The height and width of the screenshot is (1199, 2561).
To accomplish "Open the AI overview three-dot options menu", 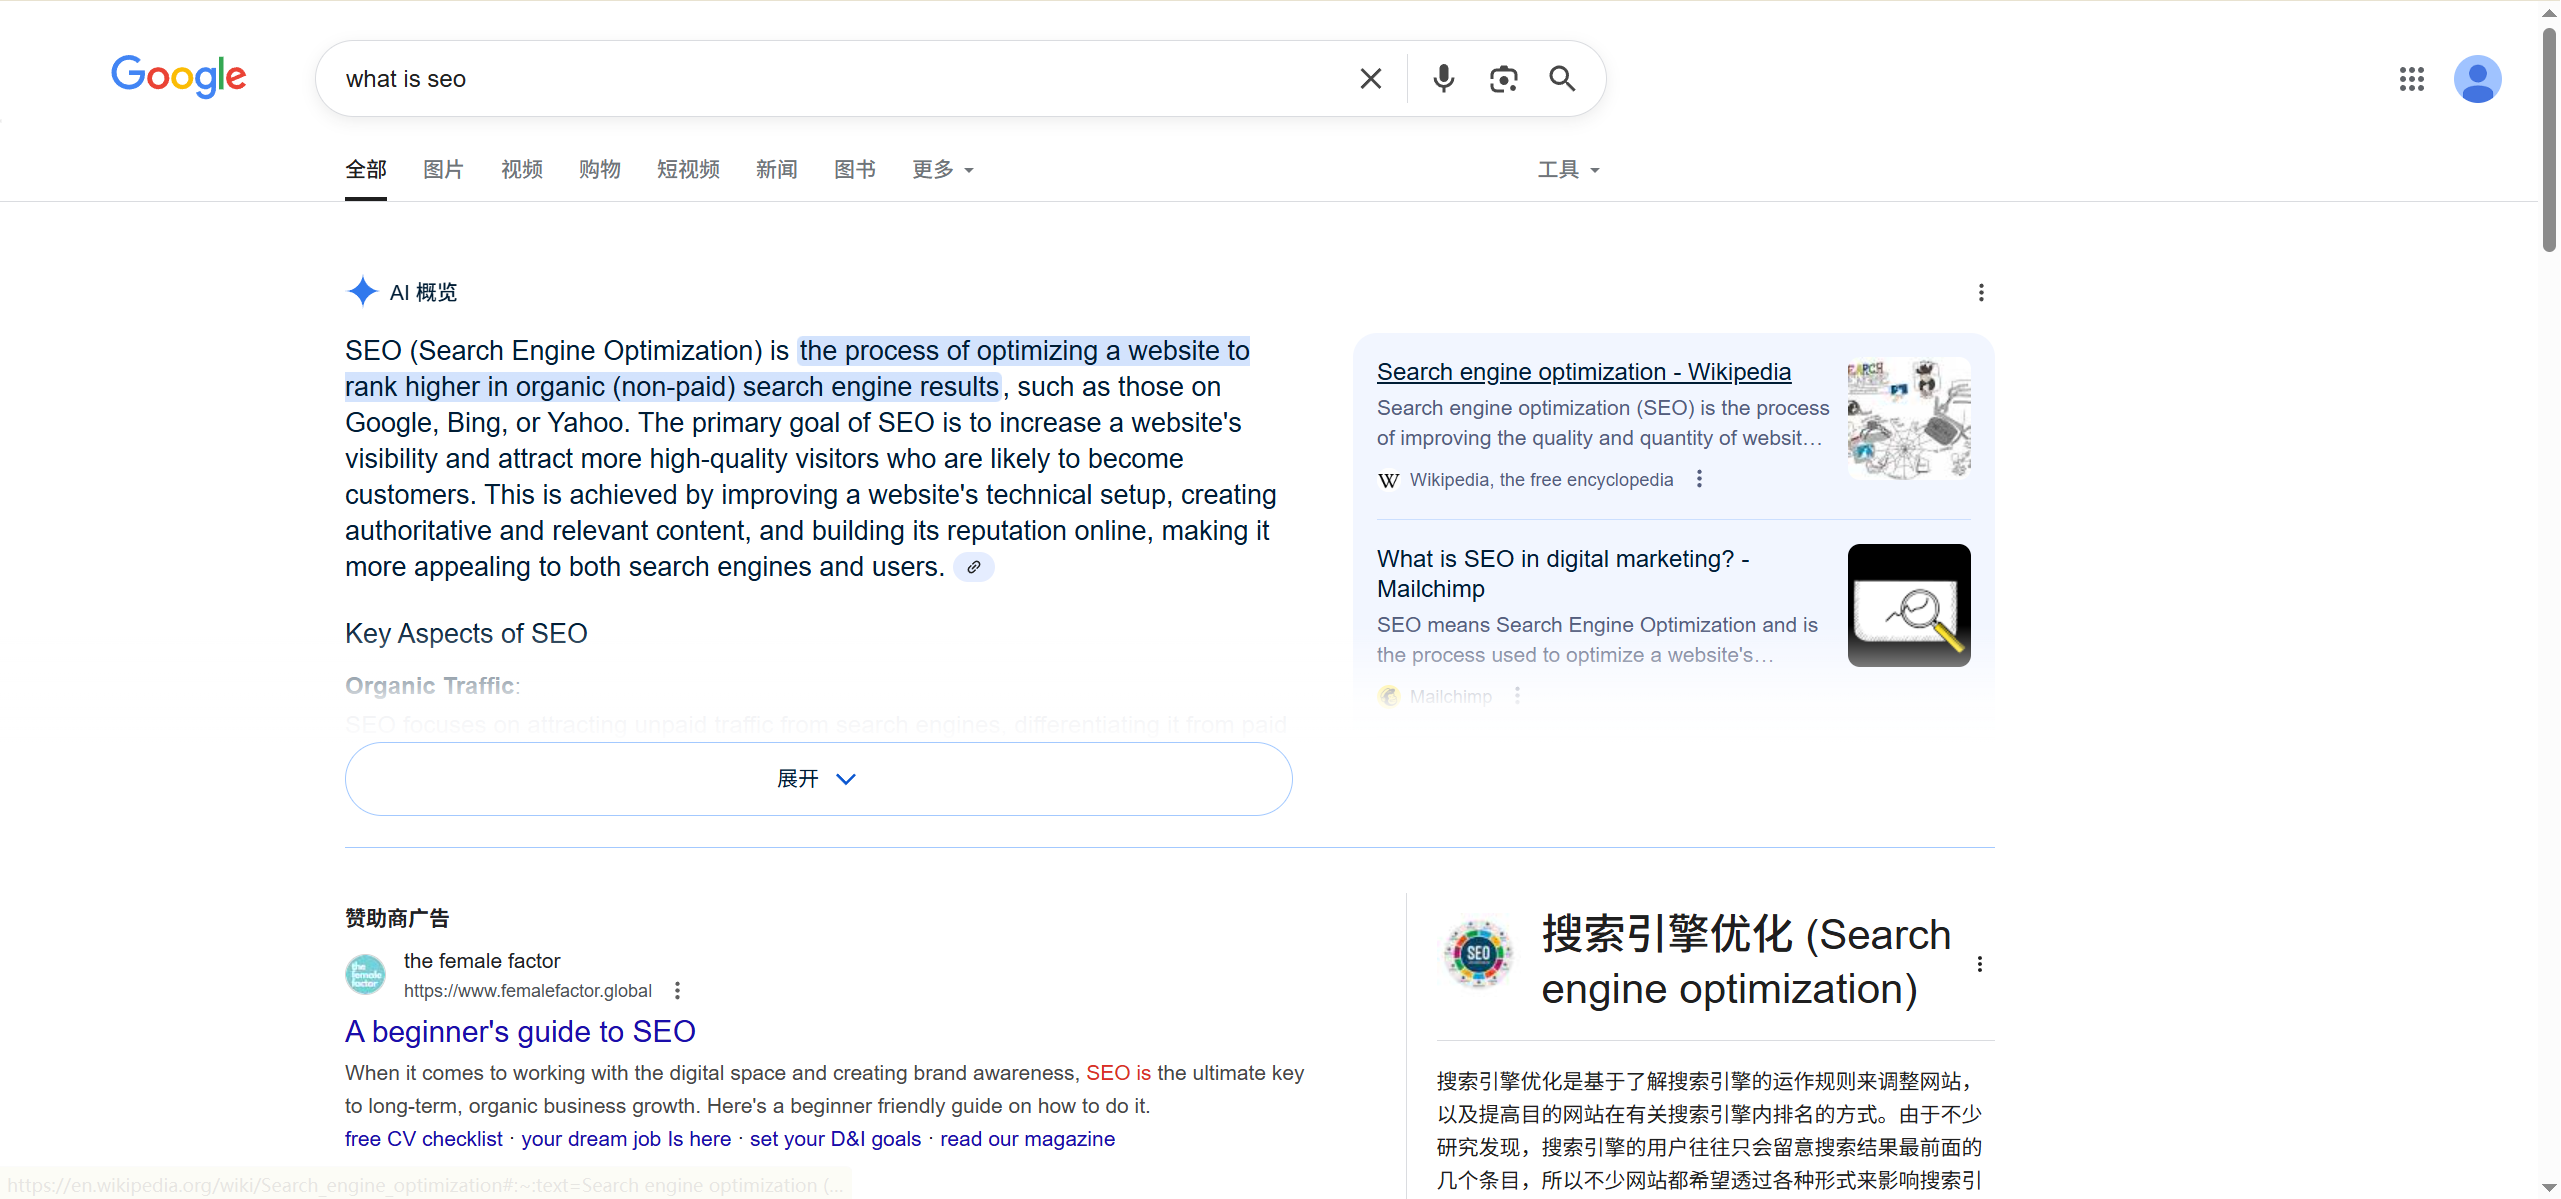I will click(x=1981, y=292).
